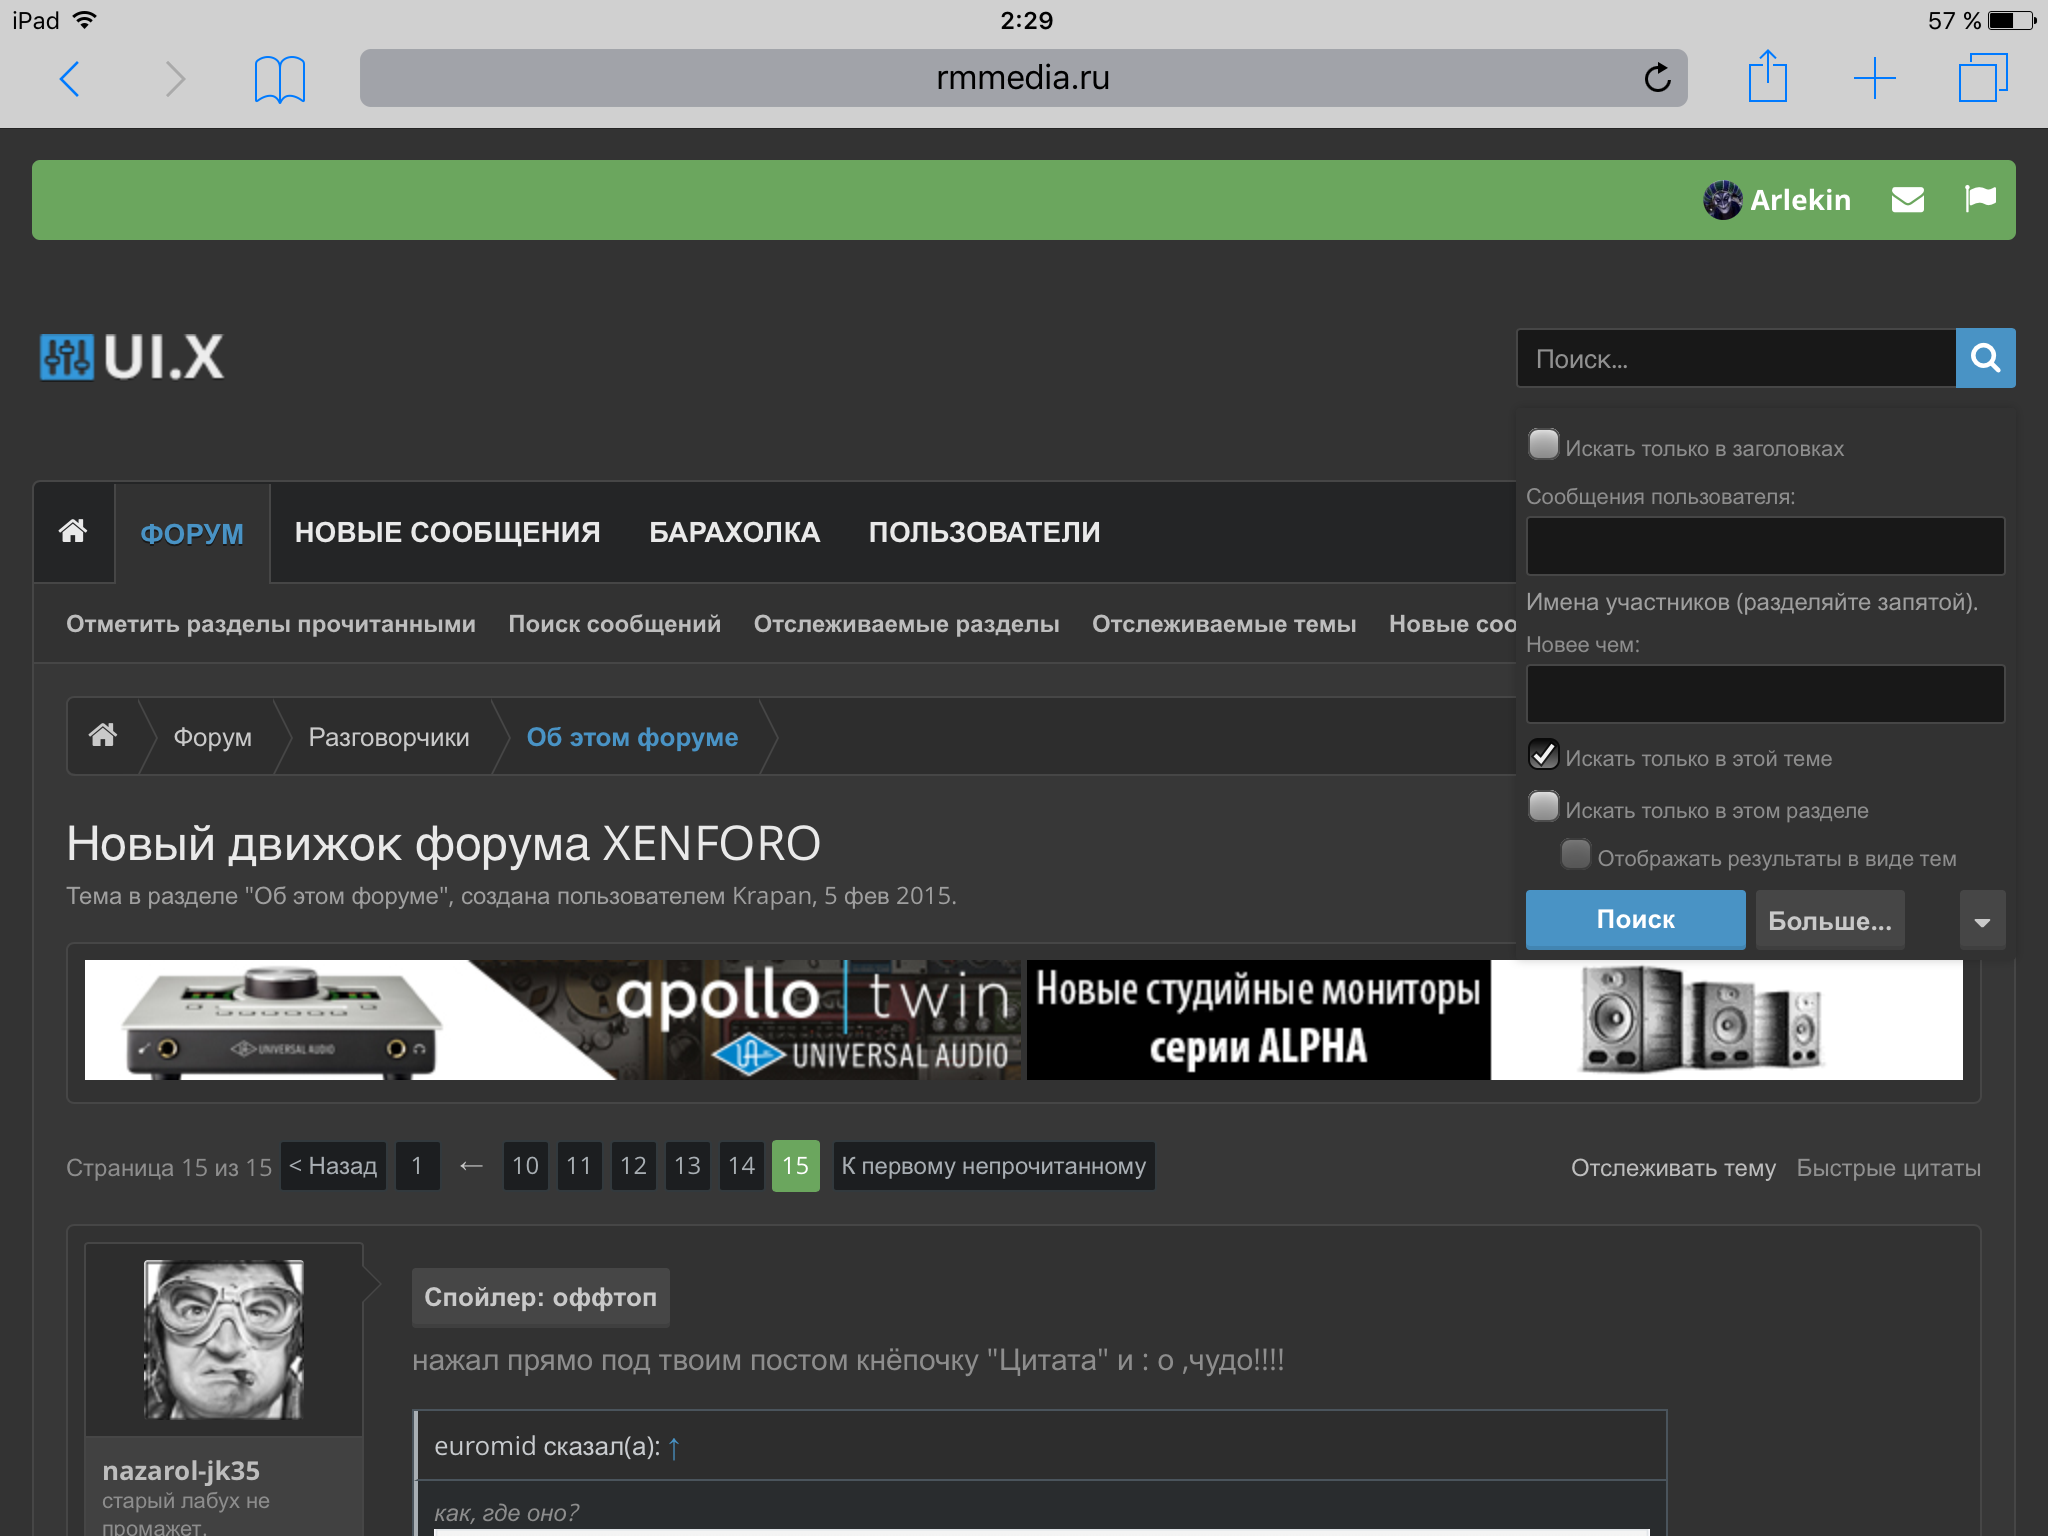Screen dimensions: 2048x1536
Task: Uncheck search only this thread
Action: [x=1544, y=755]
